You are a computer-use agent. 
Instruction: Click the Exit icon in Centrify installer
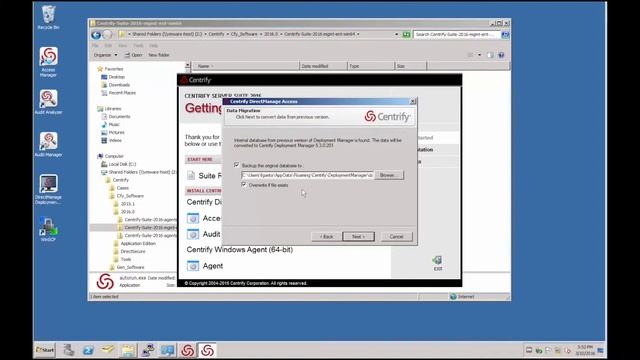coord(438,263)
